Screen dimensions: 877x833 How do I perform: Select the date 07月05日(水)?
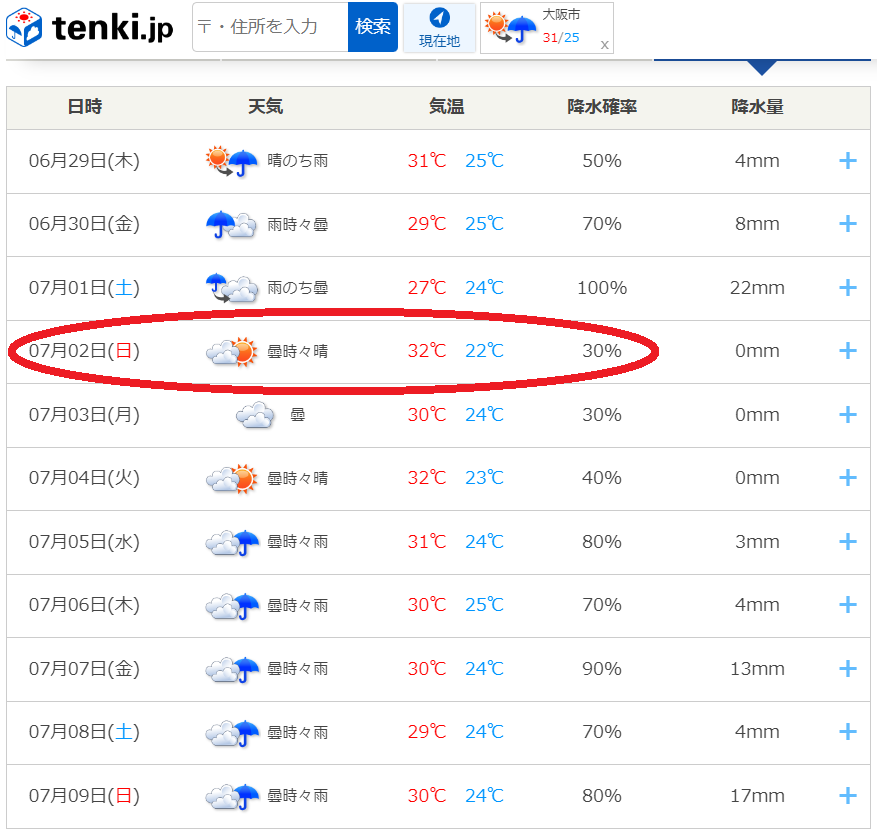tap(84, 542)
